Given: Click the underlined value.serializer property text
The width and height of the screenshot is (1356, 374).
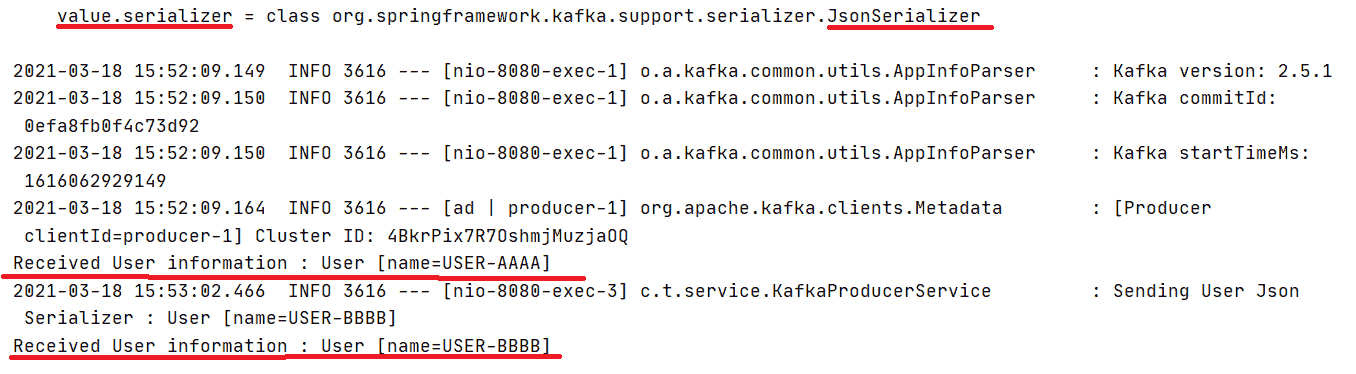Looking at the screenshot, I should [145, 16].
